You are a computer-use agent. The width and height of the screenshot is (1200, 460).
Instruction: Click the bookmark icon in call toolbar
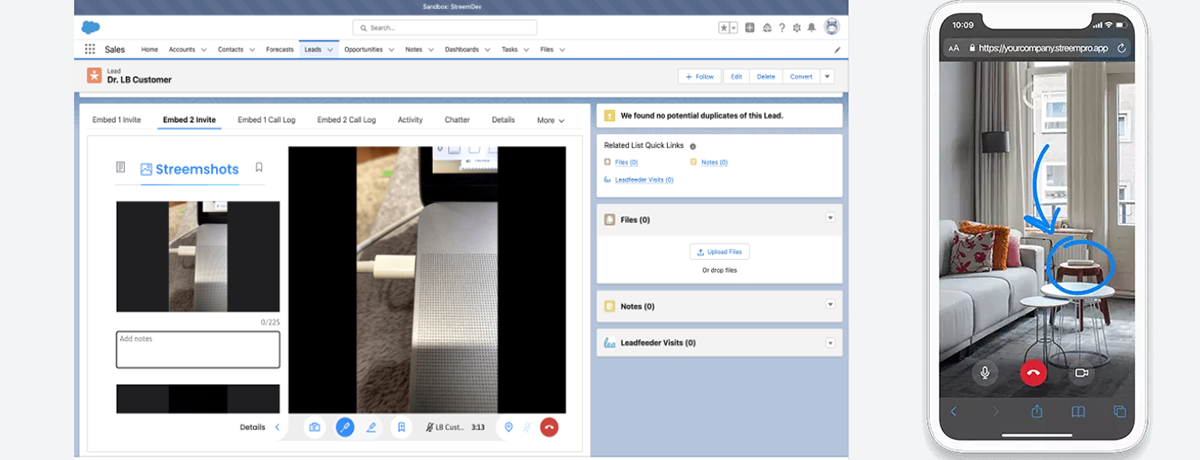[x=401, y=427]
